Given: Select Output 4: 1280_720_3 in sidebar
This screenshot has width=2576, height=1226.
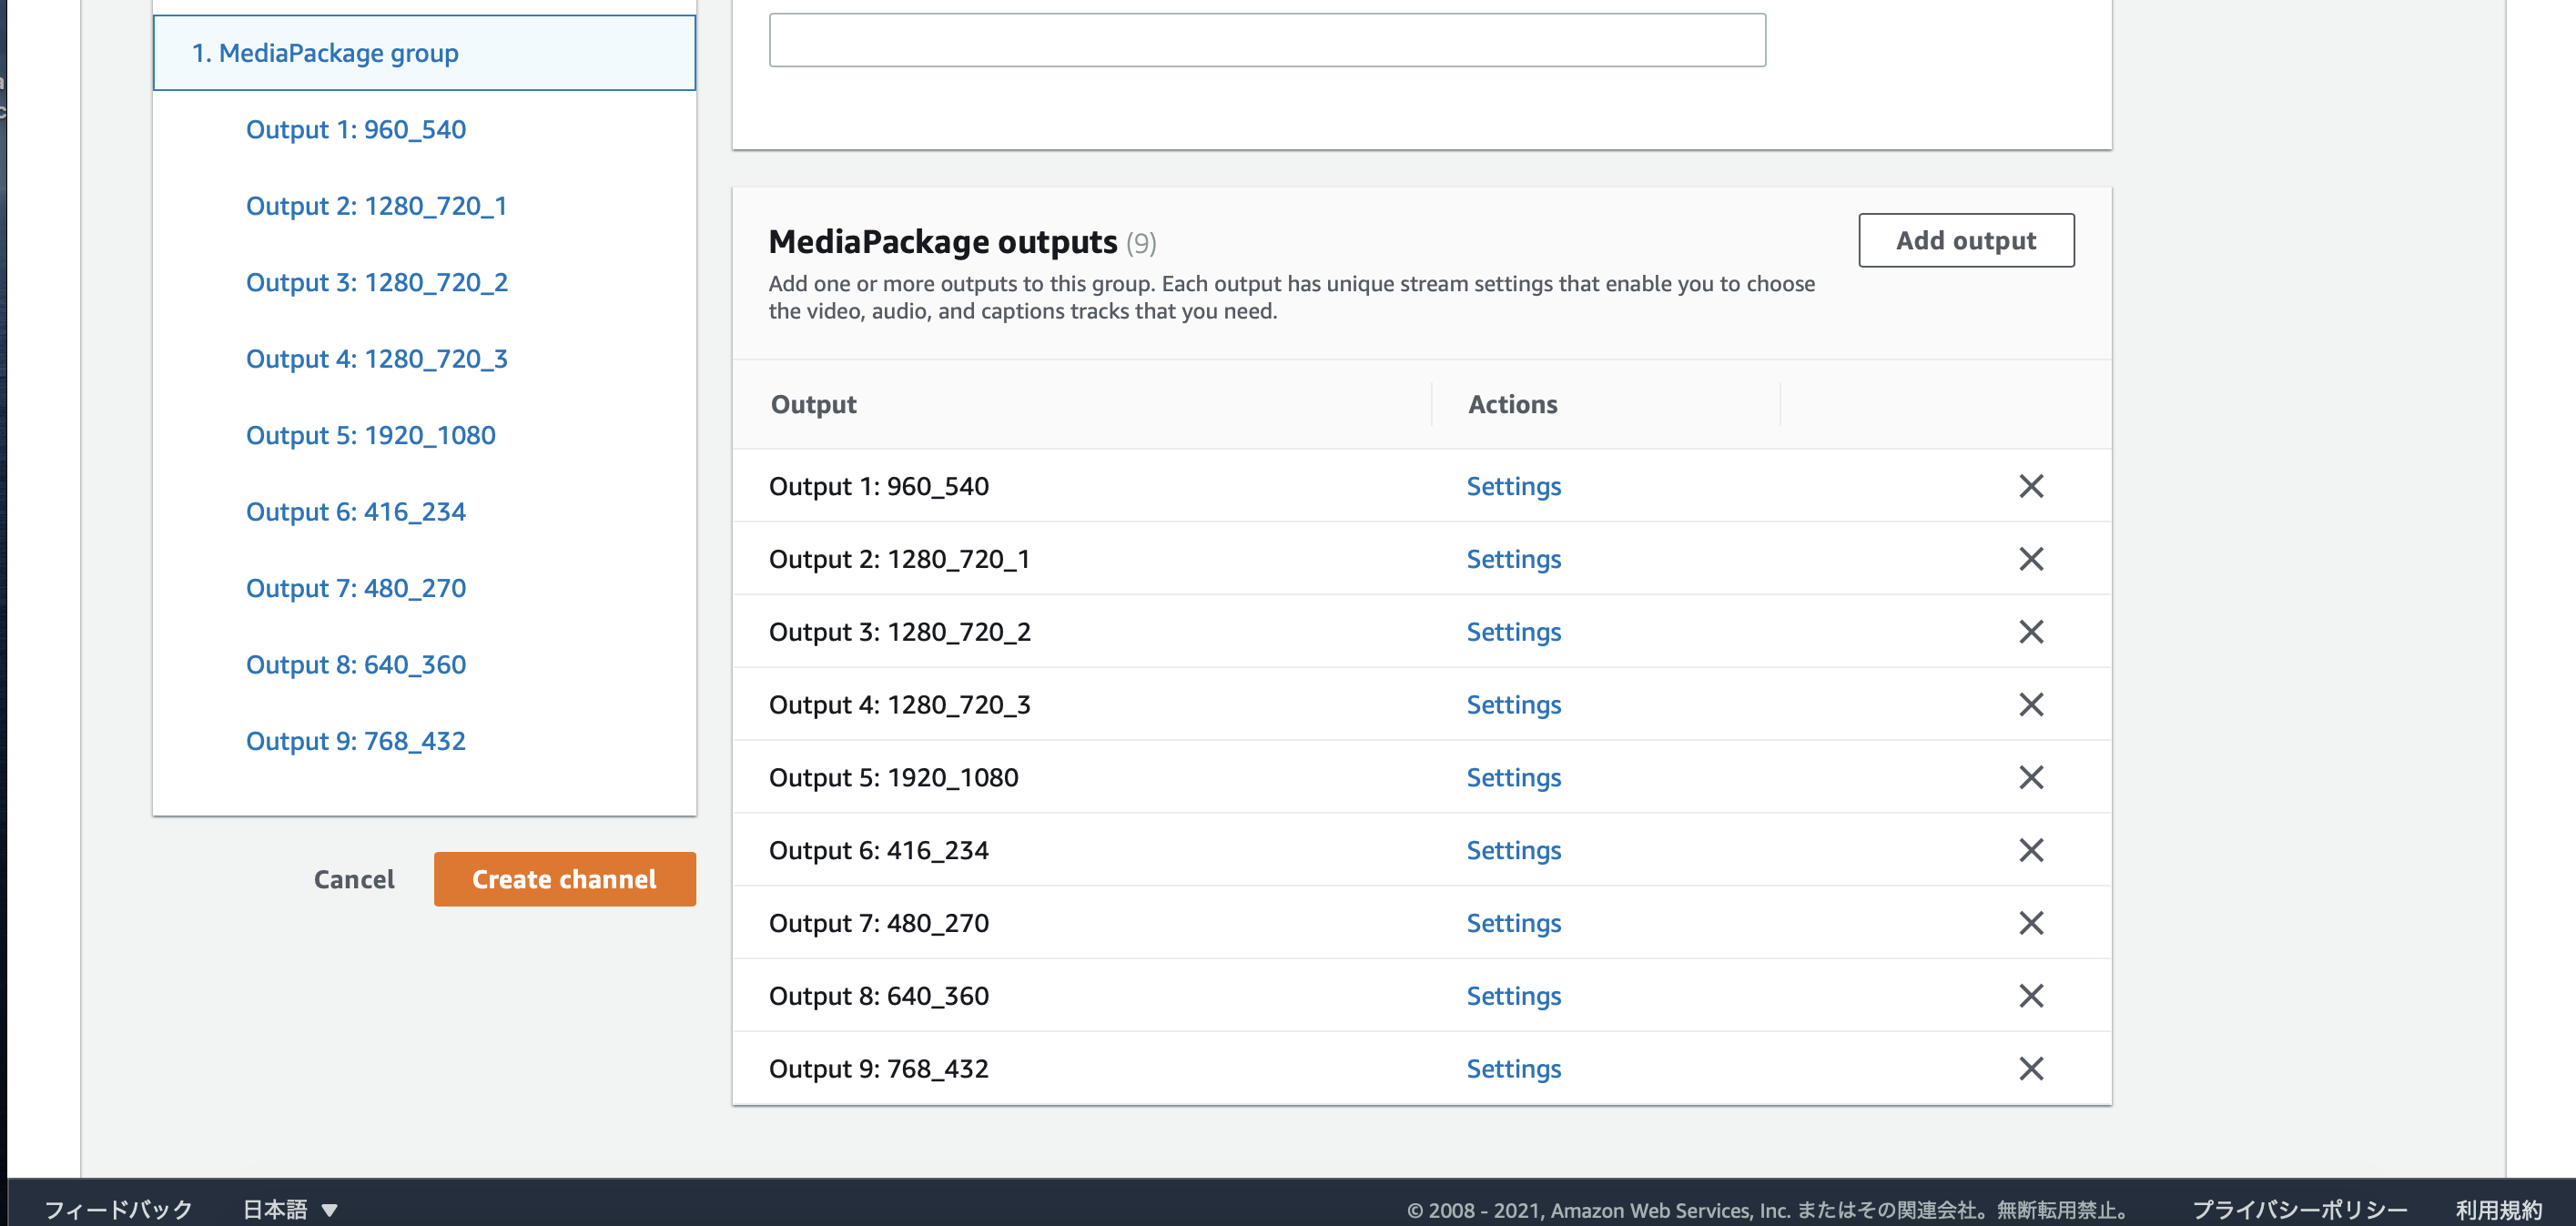Looking at the screenshot, I should tap(376, 359).
